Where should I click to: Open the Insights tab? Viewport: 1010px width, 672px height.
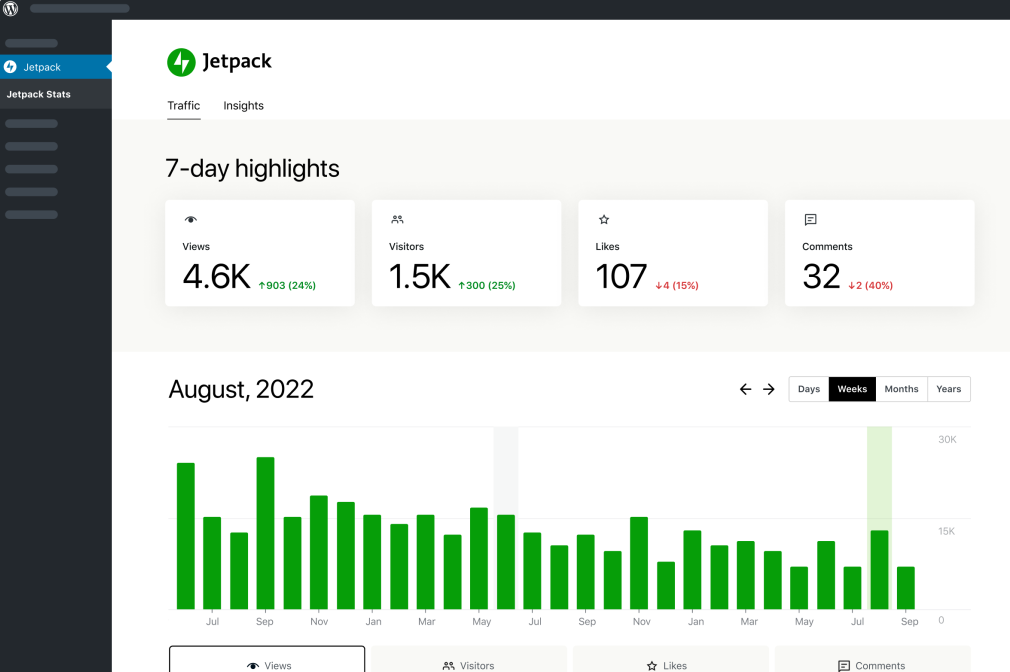tap(243, 106)
